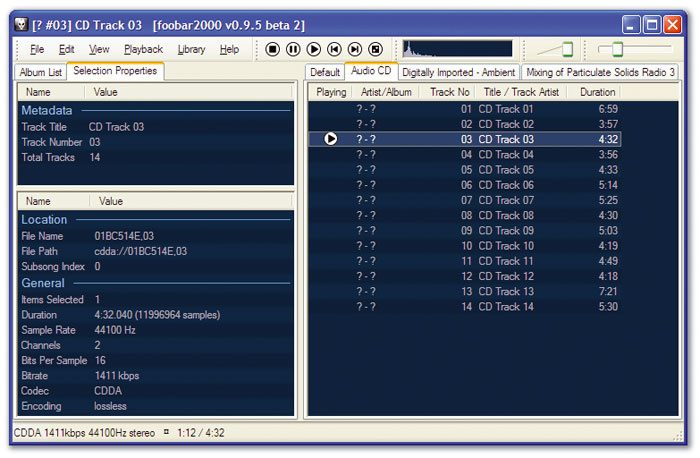The image size is (700, 458).
Task: Open the Edit menu
Action: point(67,49)
